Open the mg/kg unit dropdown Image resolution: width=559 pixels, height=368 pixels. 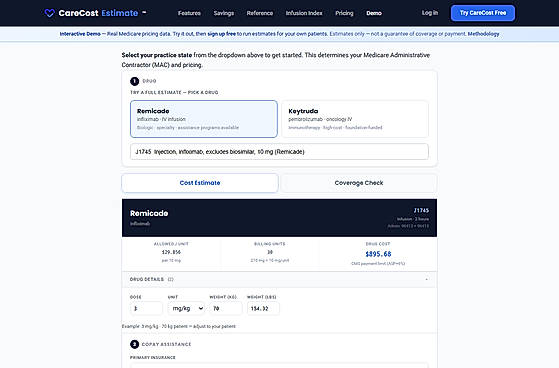(x=186, y=308)
